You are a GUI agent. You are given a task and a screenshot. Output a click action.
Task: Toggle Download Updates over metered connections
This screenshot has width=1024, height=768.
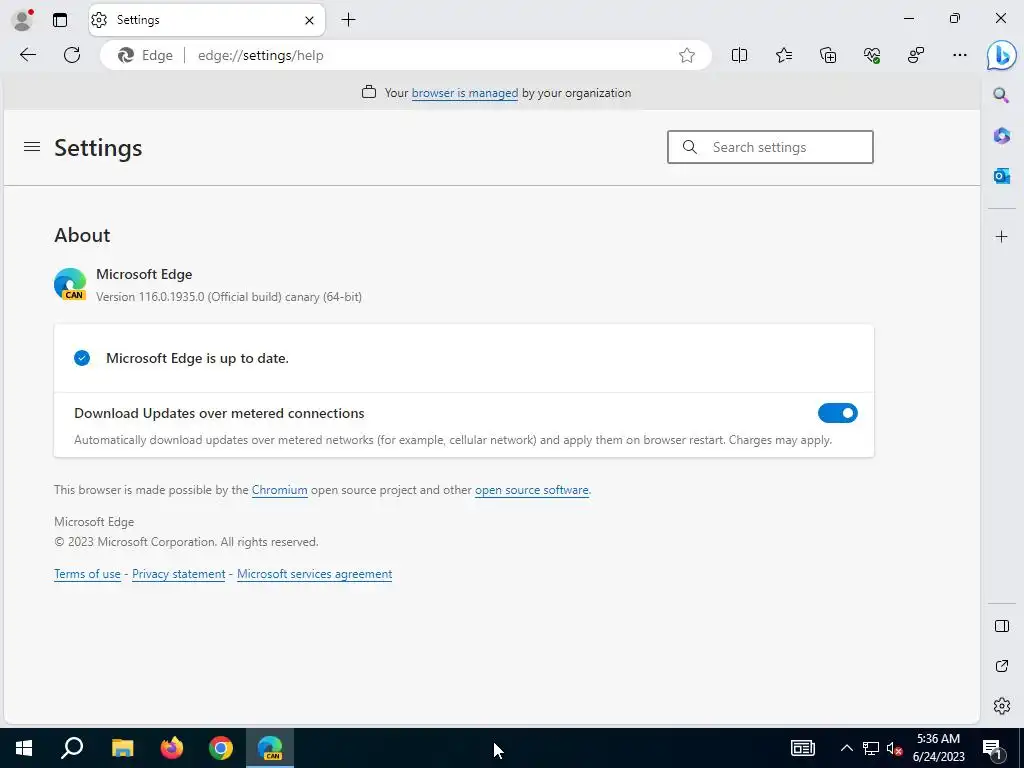[x=837, y=413]
